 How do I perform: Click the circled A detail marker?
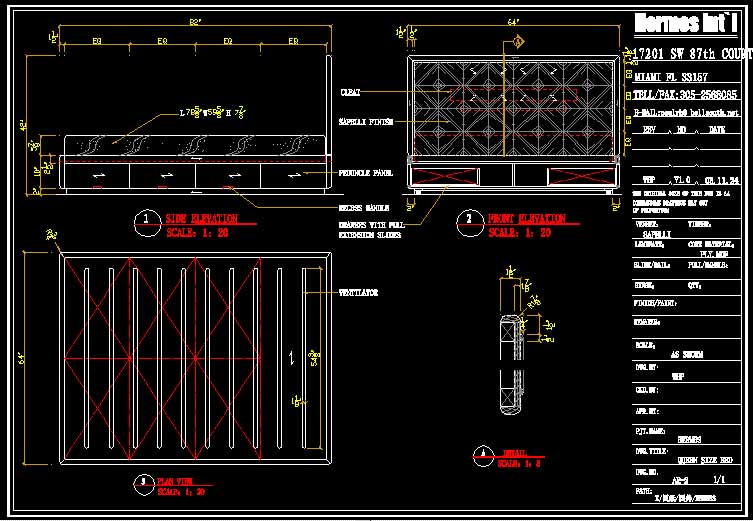[484, 456]
